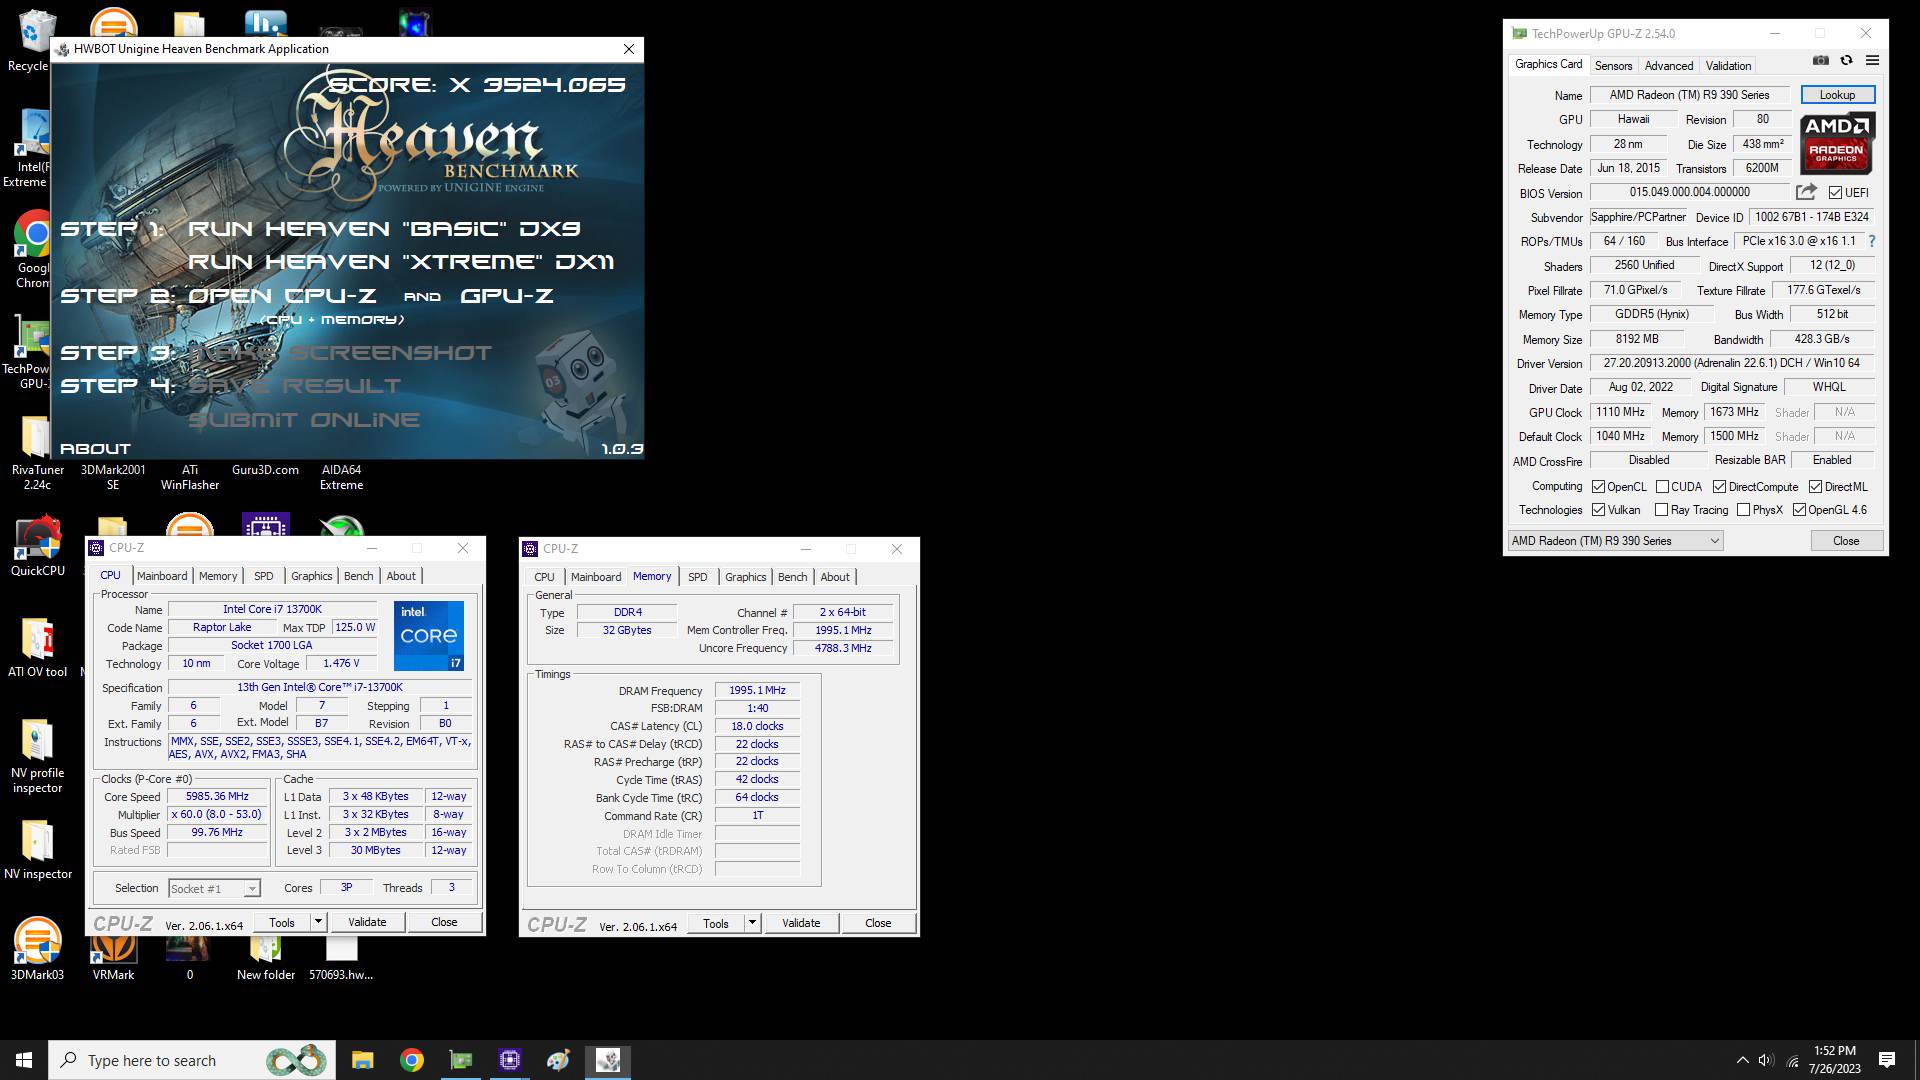This screenshot has width=1920, height=1080.
Task: Switch to Sensors tab in GPU-Z
Action: [x=1613, y=66]
